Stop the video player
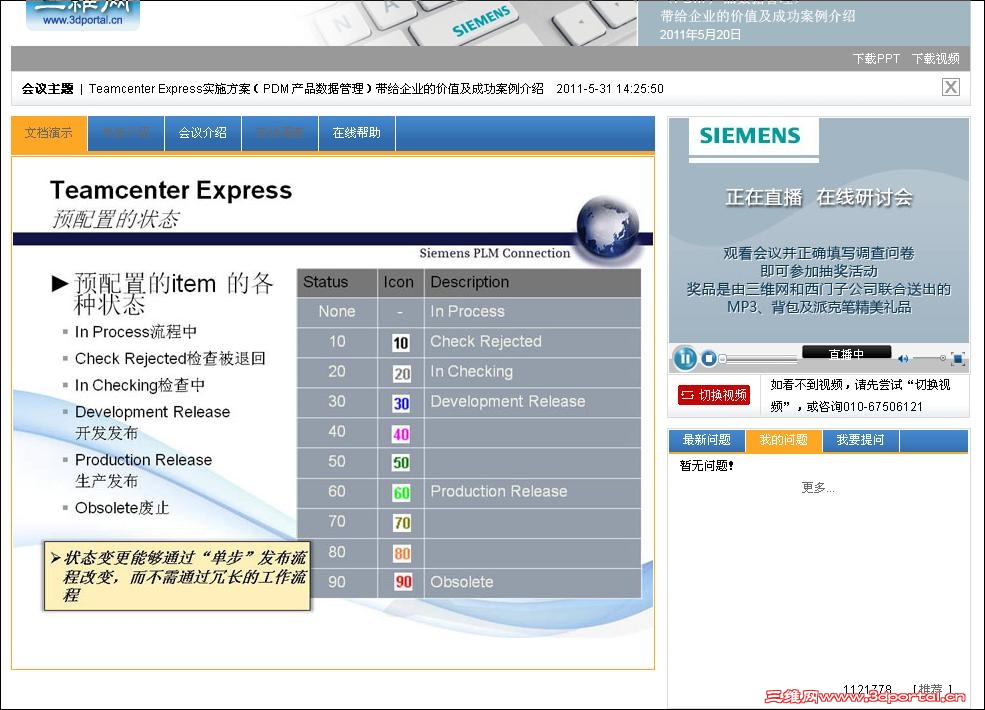 tap(709, 359)
